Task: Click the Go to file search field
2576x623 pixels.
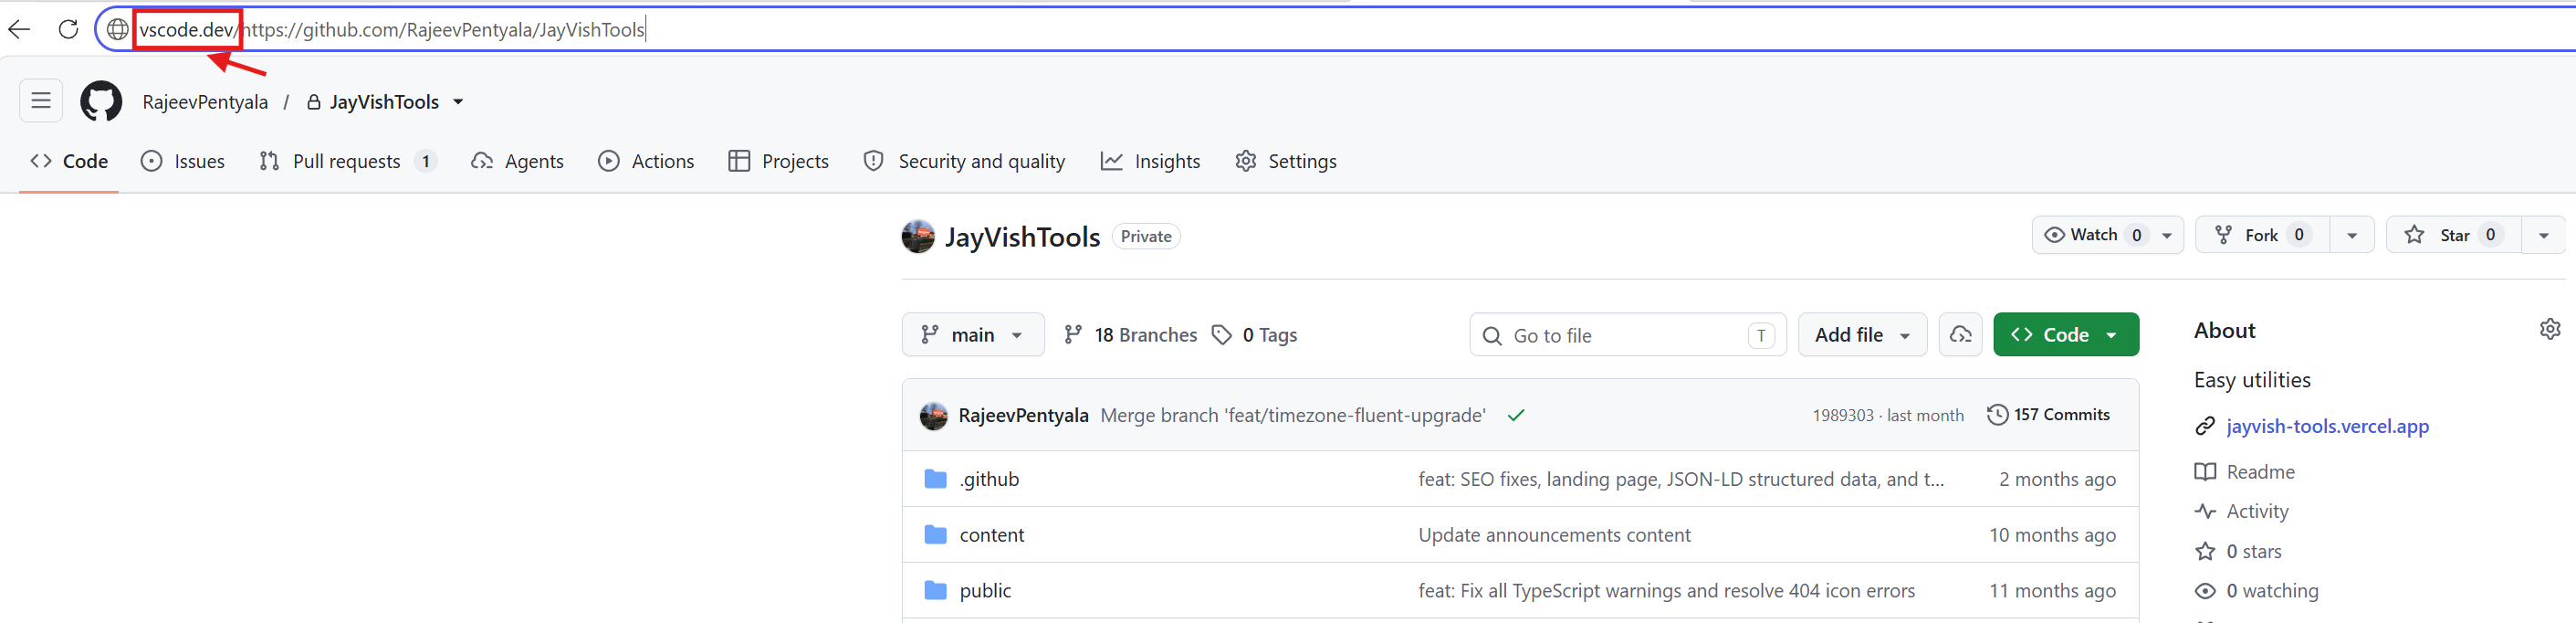Action: pos(1627,335)
